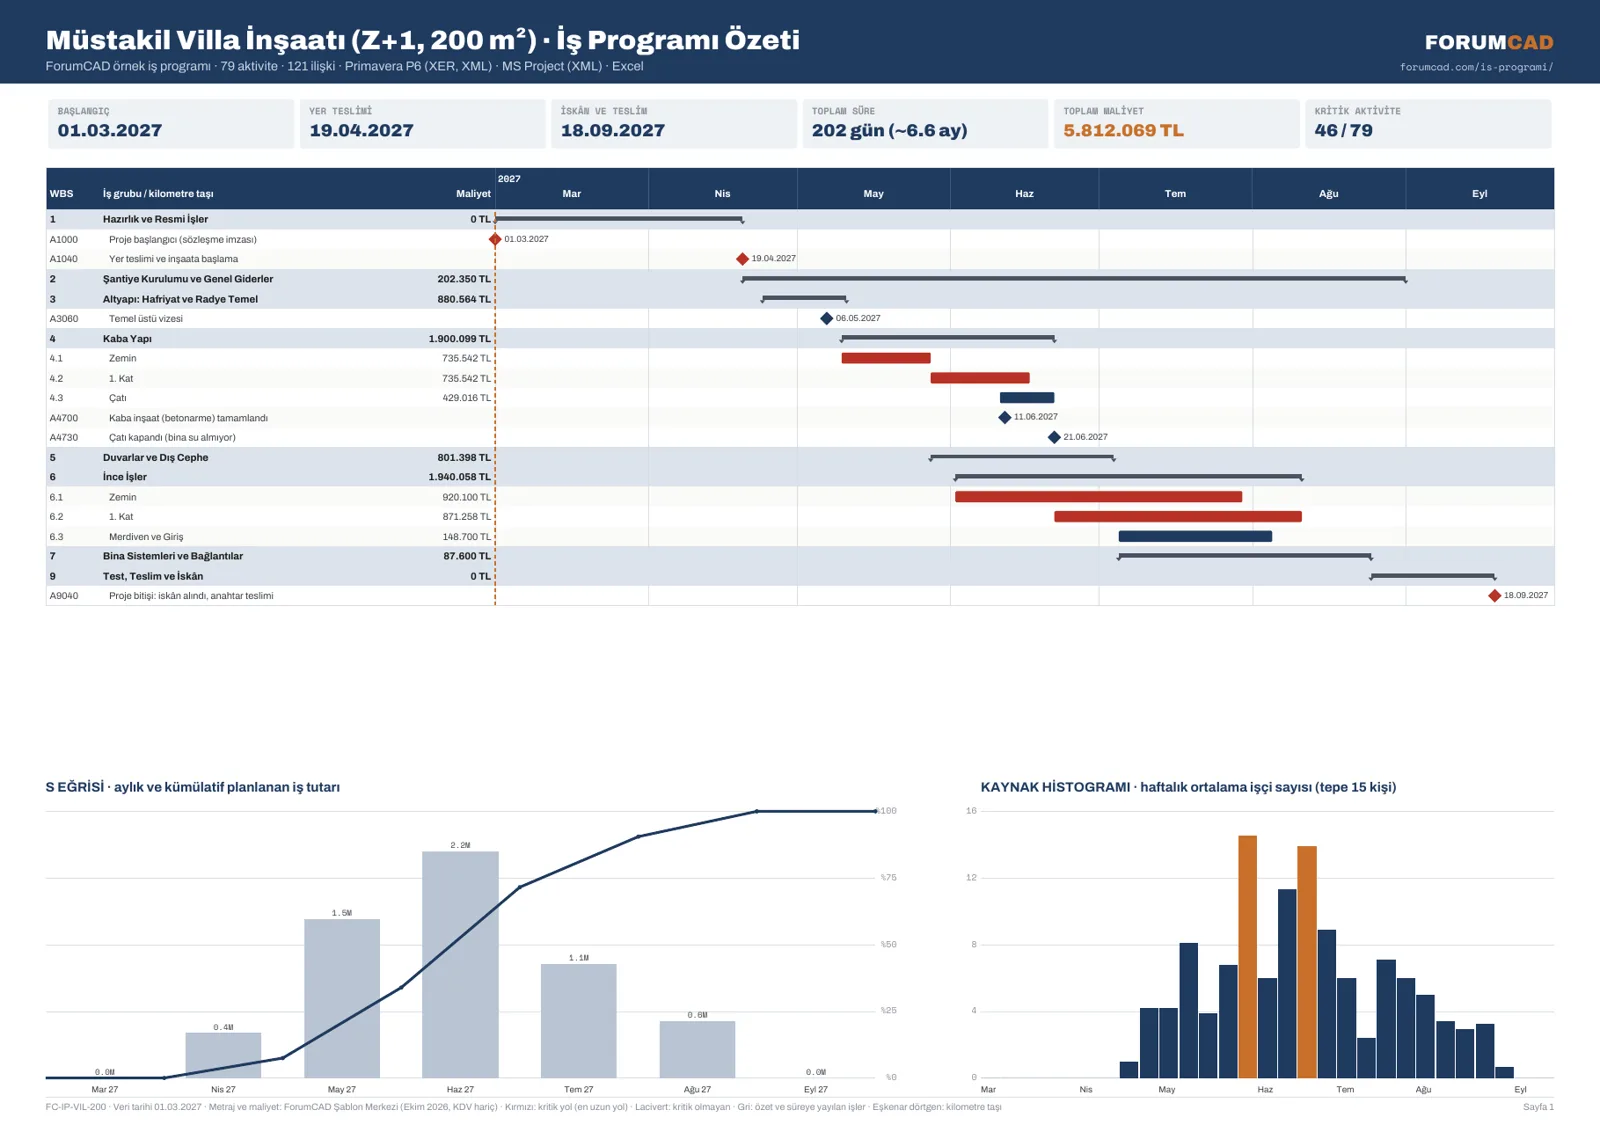Select the red milestone diamond dated 01.03.2027
Screen dimensions: 1600x1132
(x=495, y=239)
